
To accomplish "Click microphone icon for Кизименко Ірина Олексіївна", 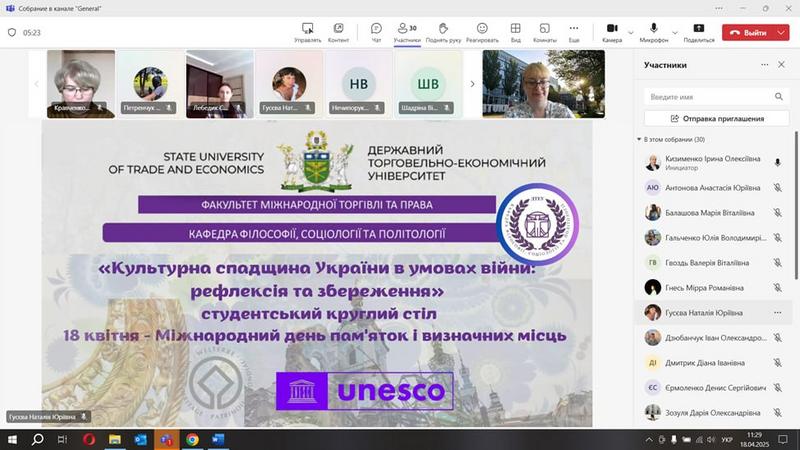I will 778,163.
